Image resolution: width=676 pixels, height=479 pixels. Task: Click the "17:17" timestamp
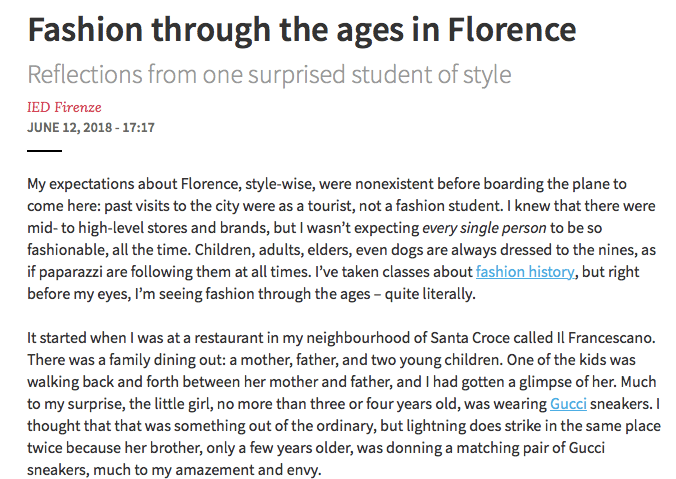(138, 127)
